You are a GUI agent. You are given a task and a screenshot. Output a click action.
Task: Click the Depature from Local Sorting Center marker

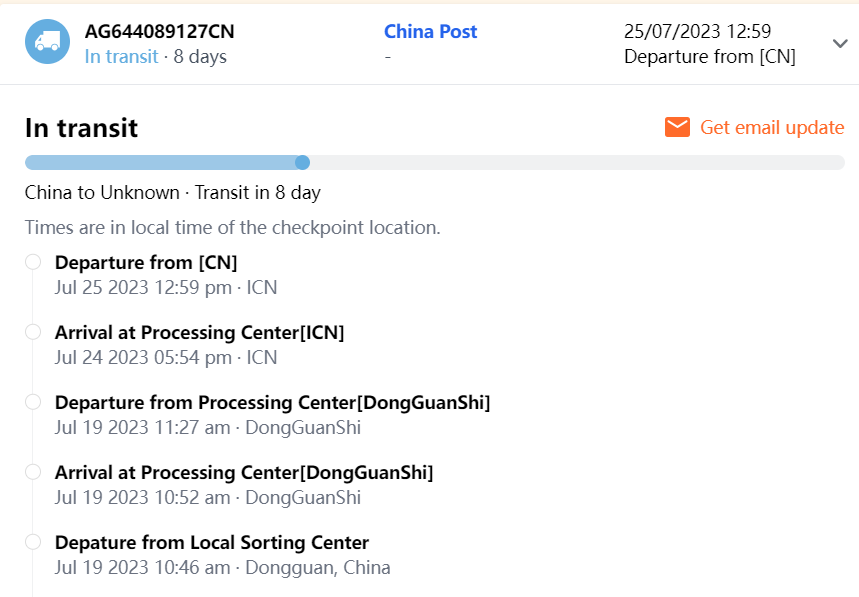[33, 542]
